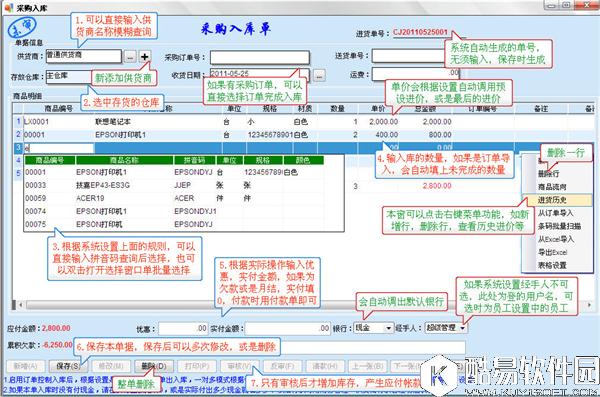Focus the 存放仓库 field showing 主仓库

(68, 76)
